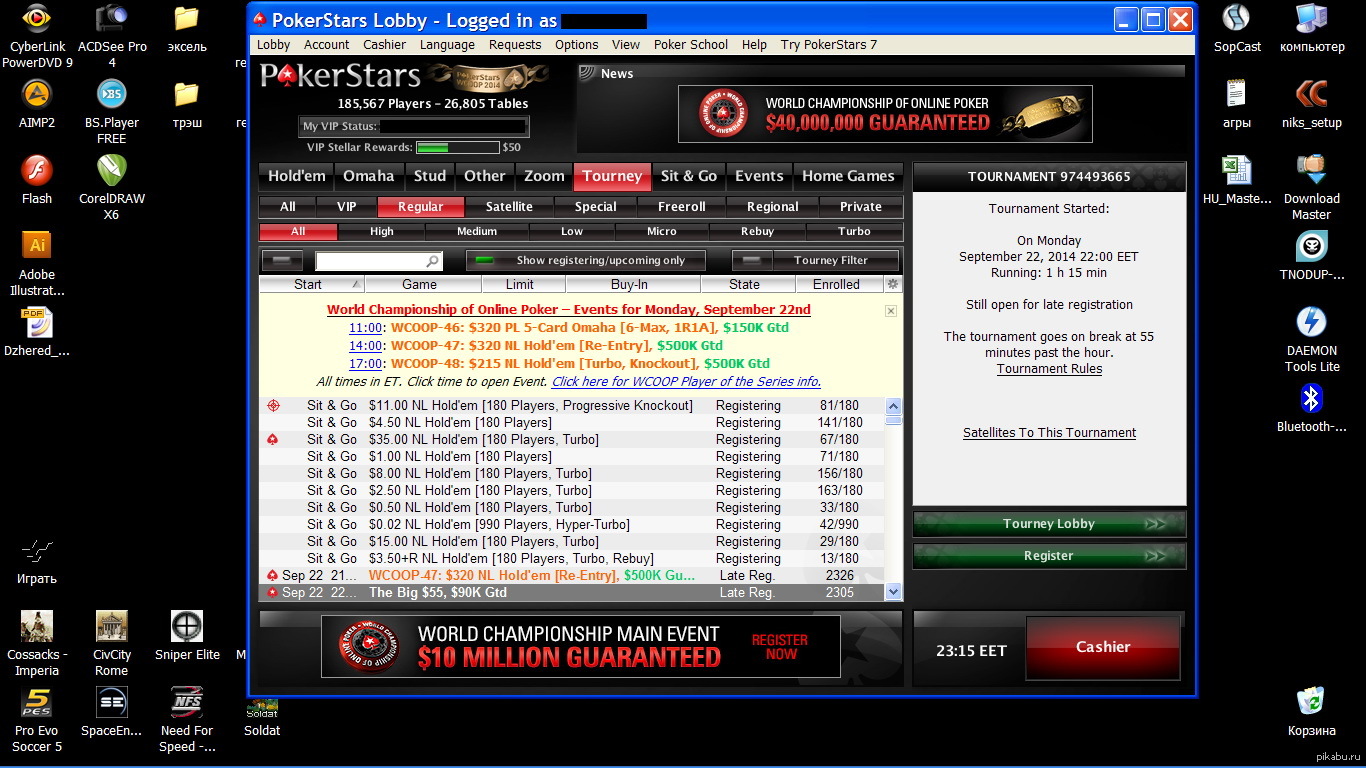Click the Tourney Lobby button
This screenshot has height=768, width=1366.
click(1049, 524)
